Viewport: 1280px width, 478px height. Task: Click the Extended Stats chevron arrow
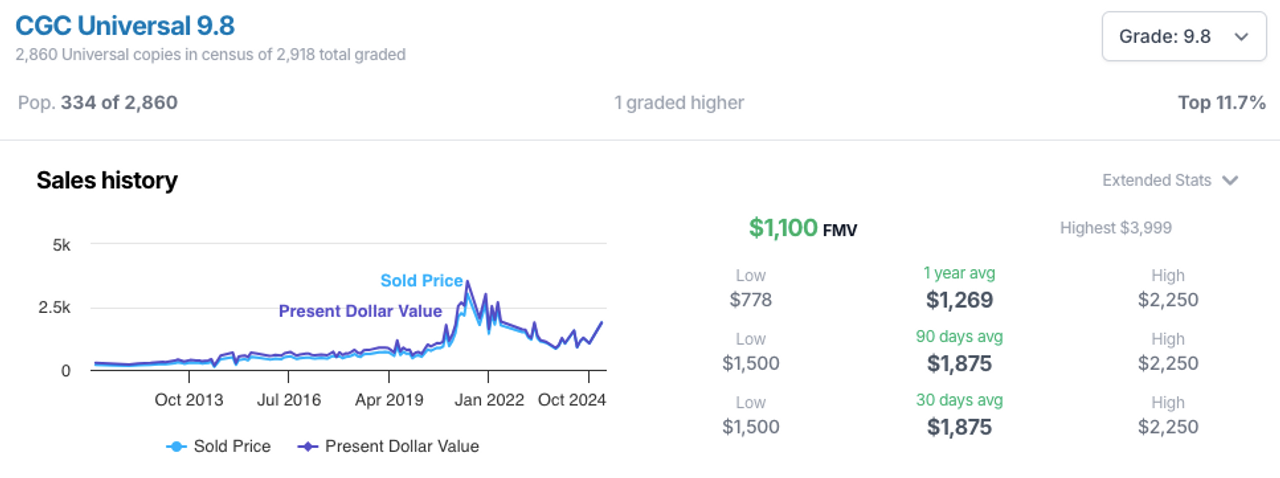(x=1230, y=181)
